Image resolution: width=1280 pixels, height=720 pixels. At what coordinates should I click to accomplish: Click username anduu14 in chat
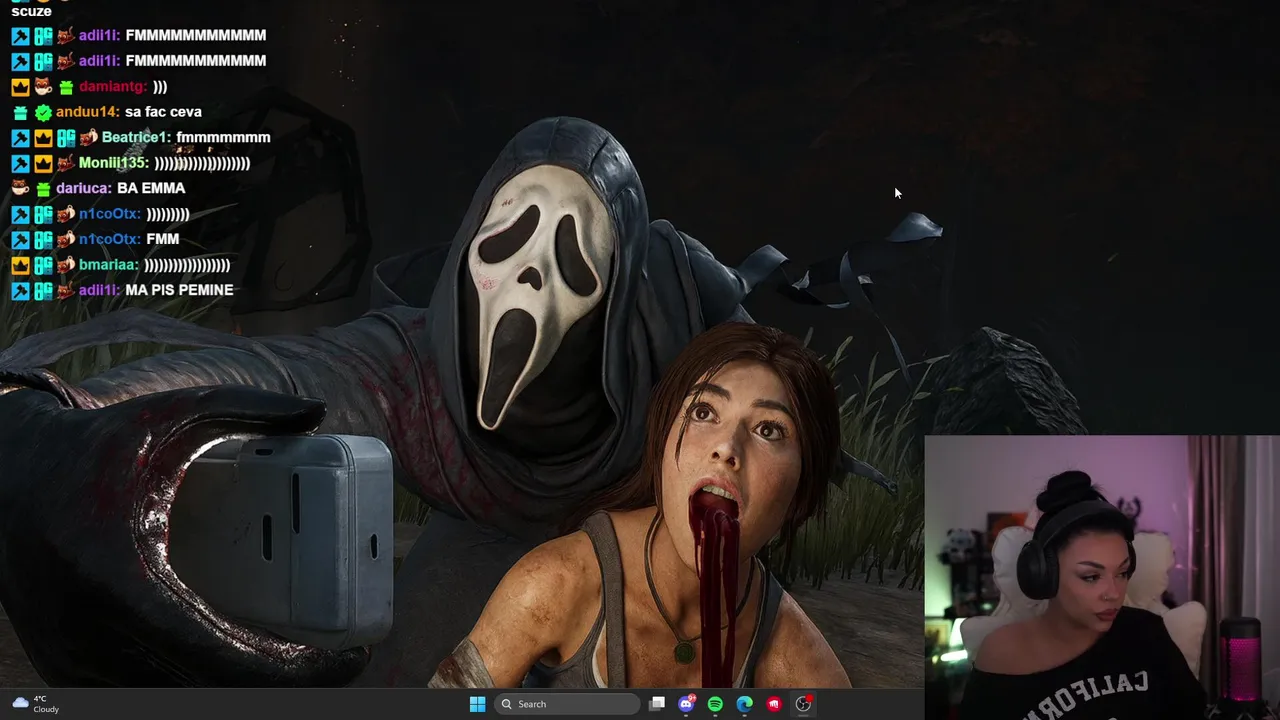[x=88, y=112]
